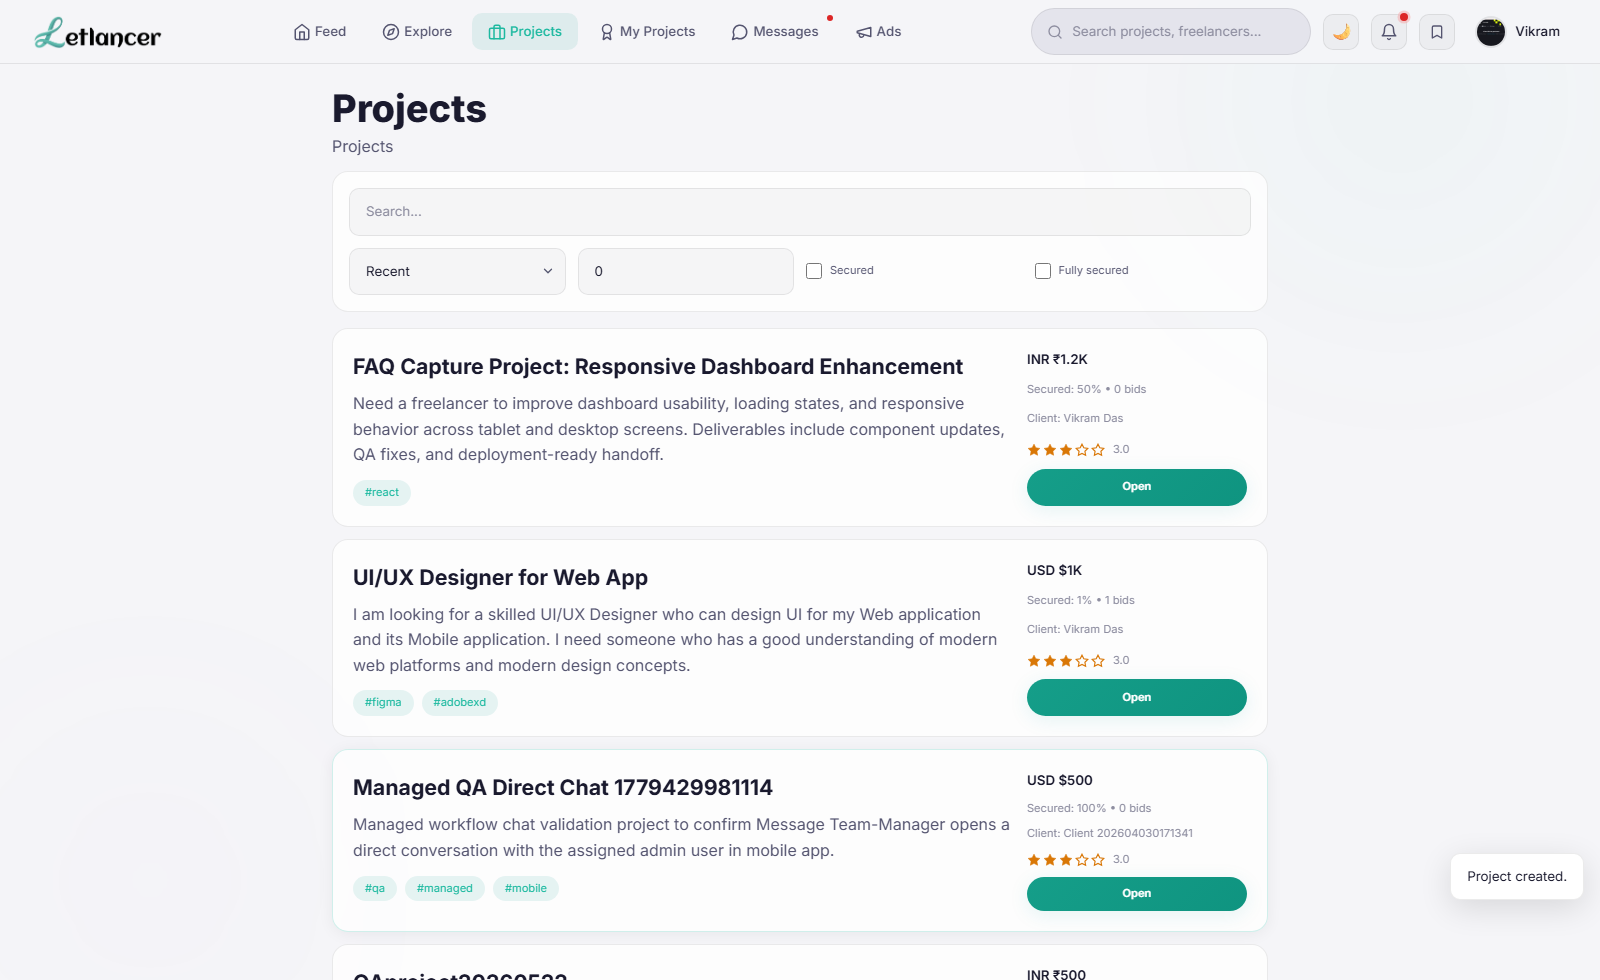Click the Project created. toast notification
Viewport: 1600px width, 980px height.
point(1517,877)
